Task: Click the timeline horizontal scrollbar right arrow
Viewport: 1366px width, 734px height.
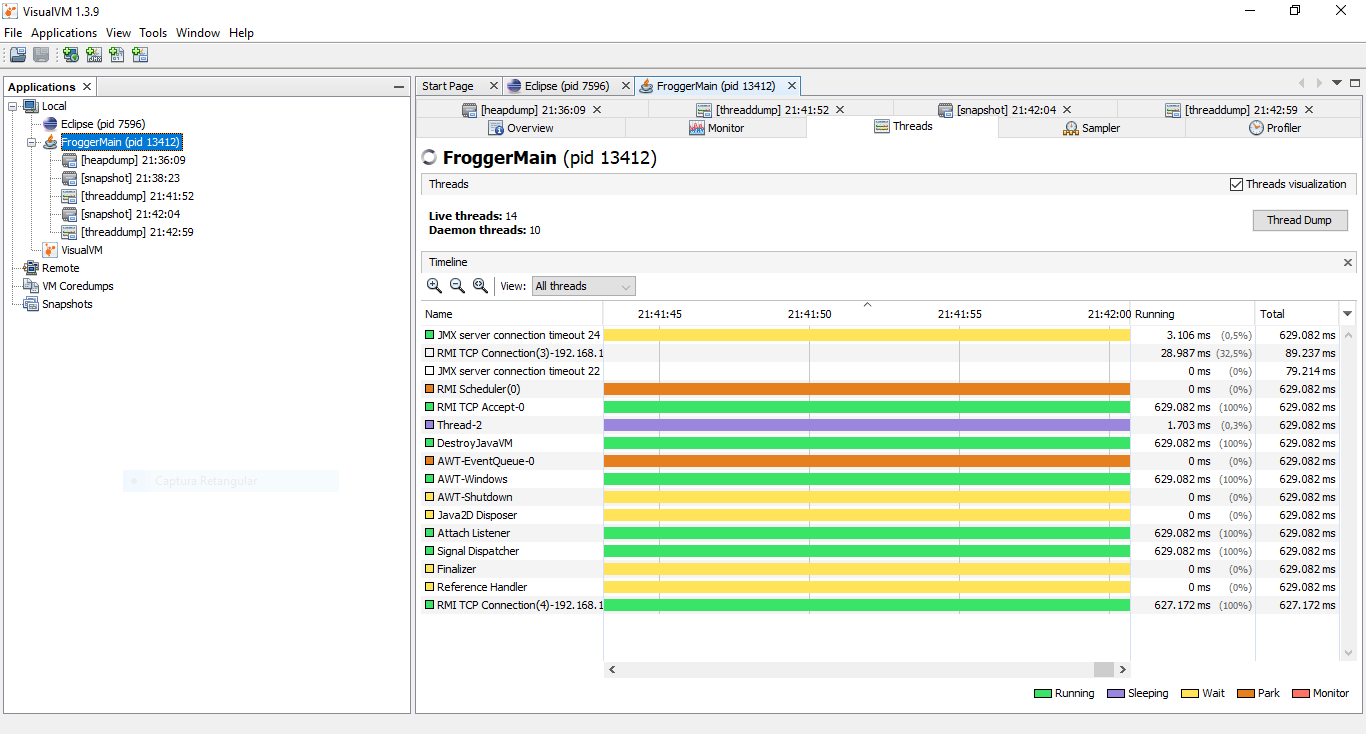Action: 1123,670
